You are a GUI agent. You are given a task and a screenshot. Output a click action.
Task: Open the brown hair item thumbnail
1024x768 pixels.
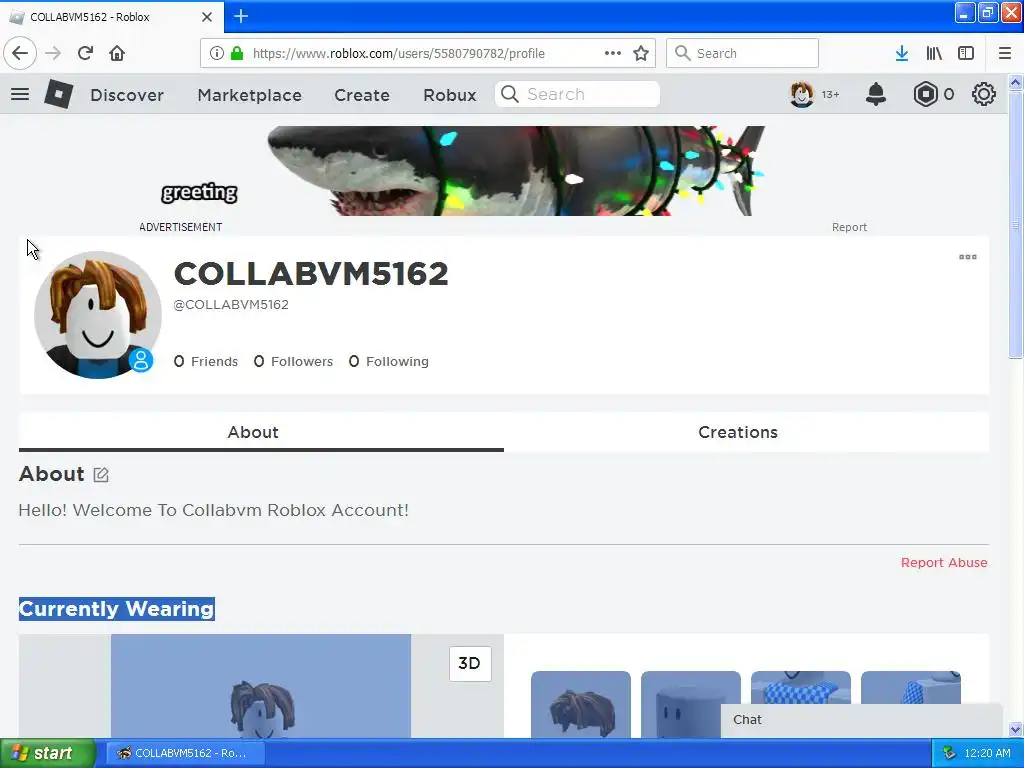pos(581,704)
